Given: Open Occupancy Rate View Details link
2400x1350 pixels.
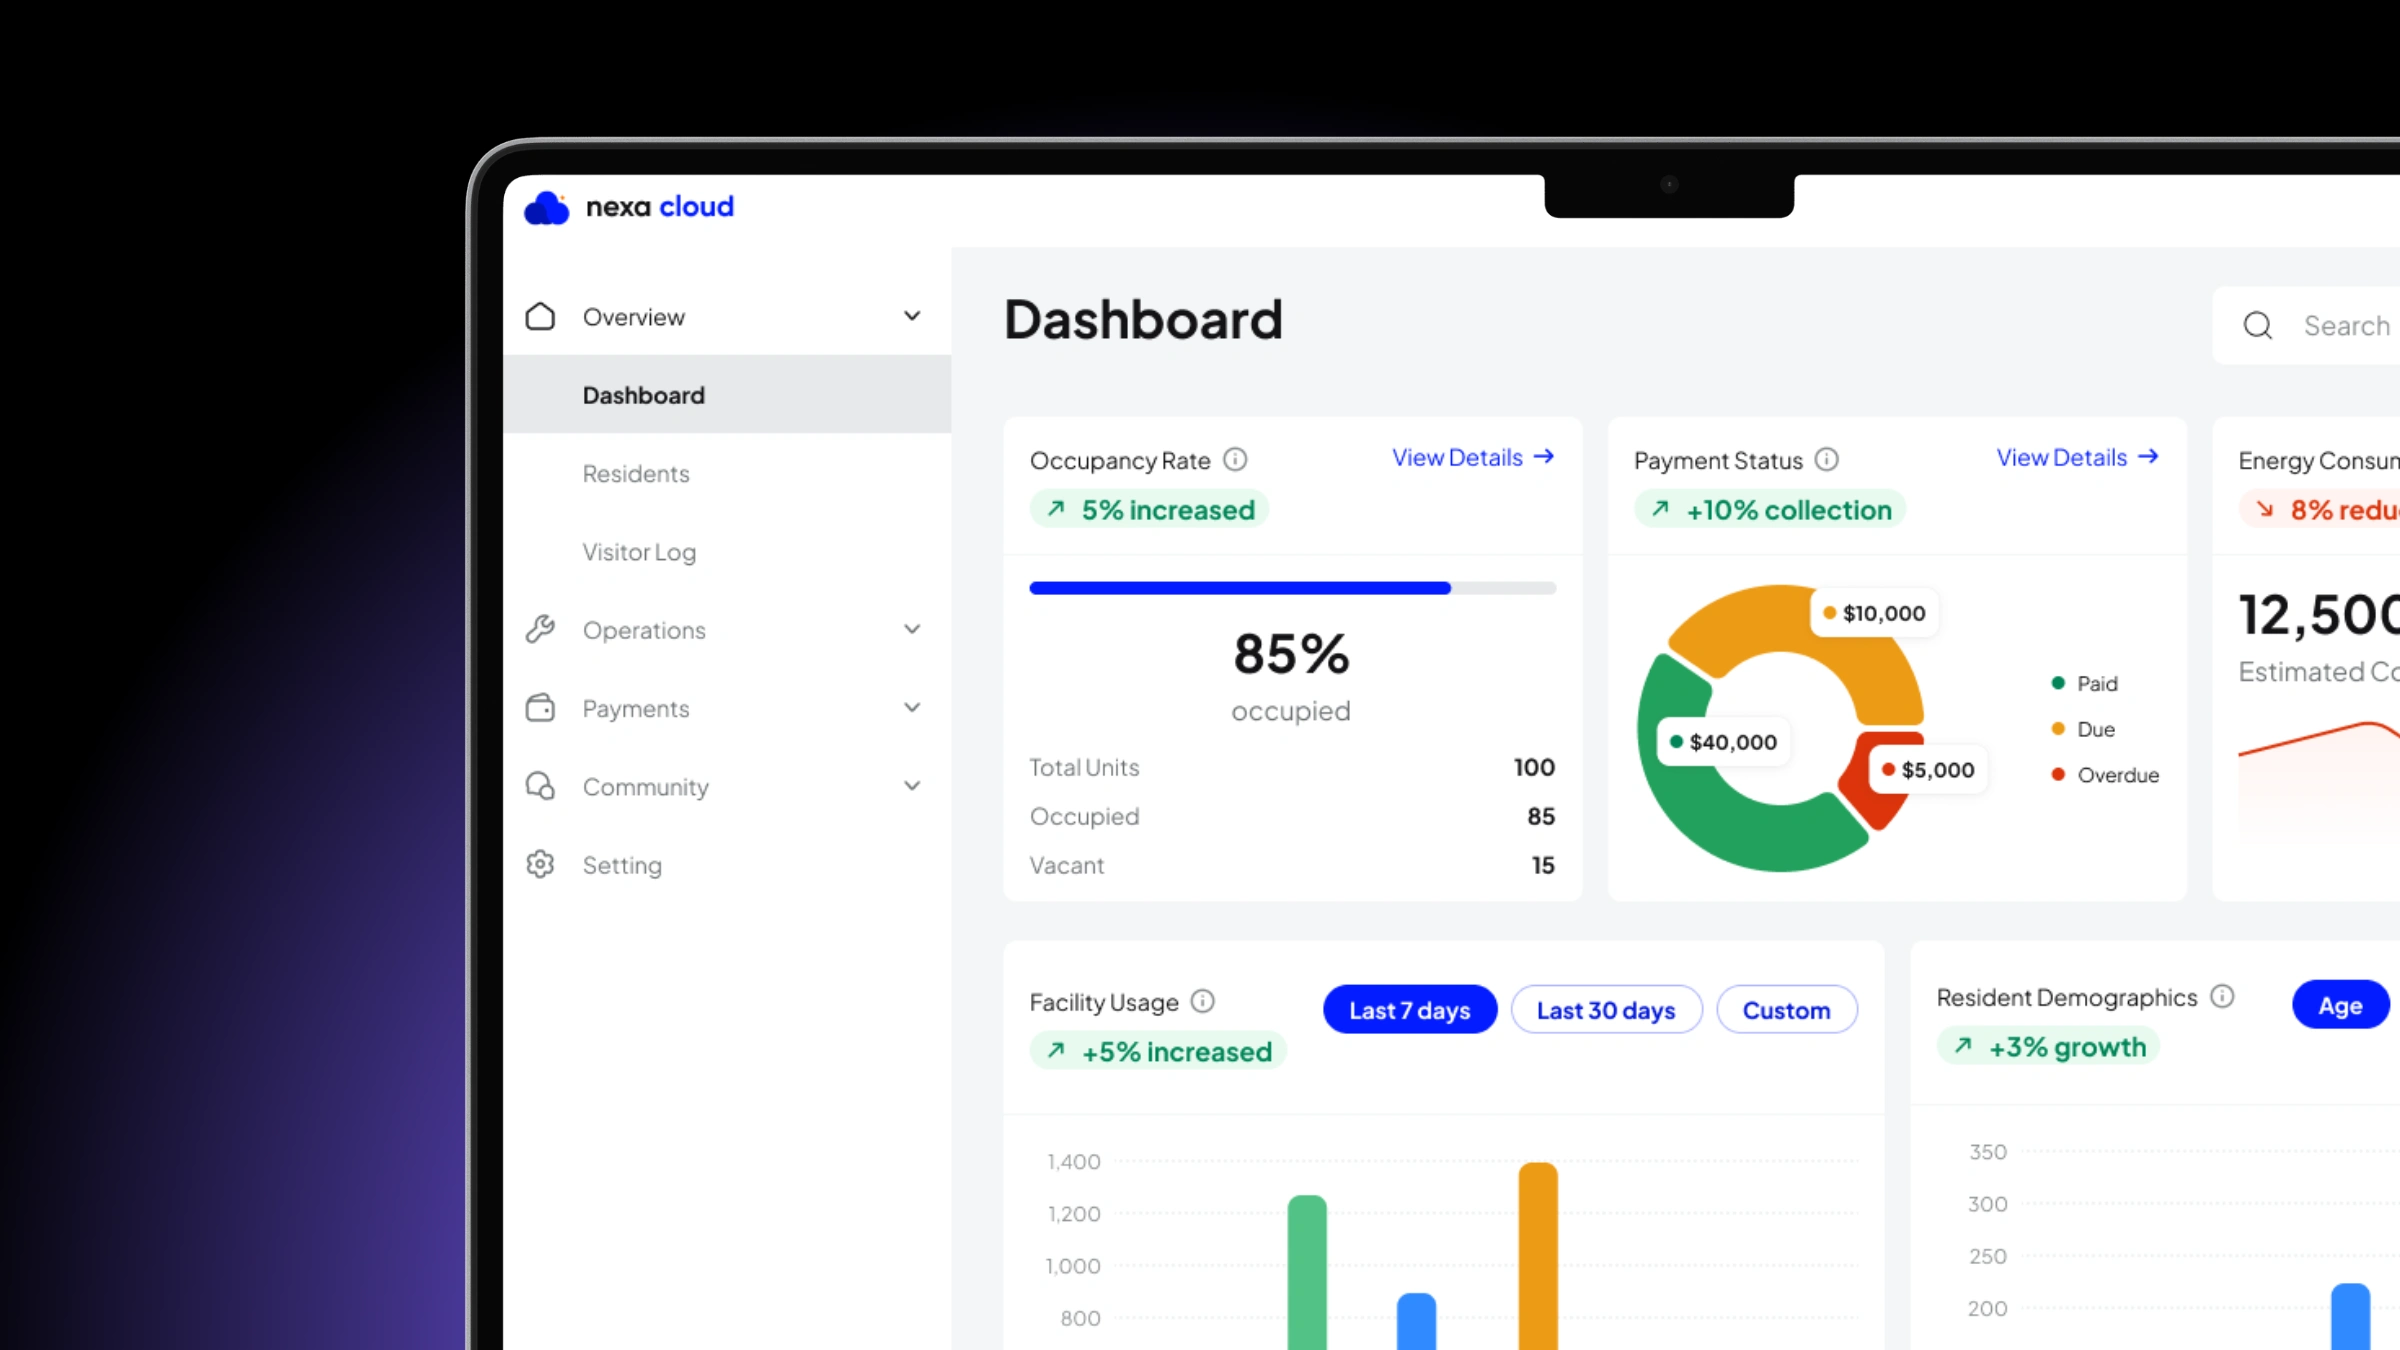Looking at the screenshot, I should pos(1472,458).
